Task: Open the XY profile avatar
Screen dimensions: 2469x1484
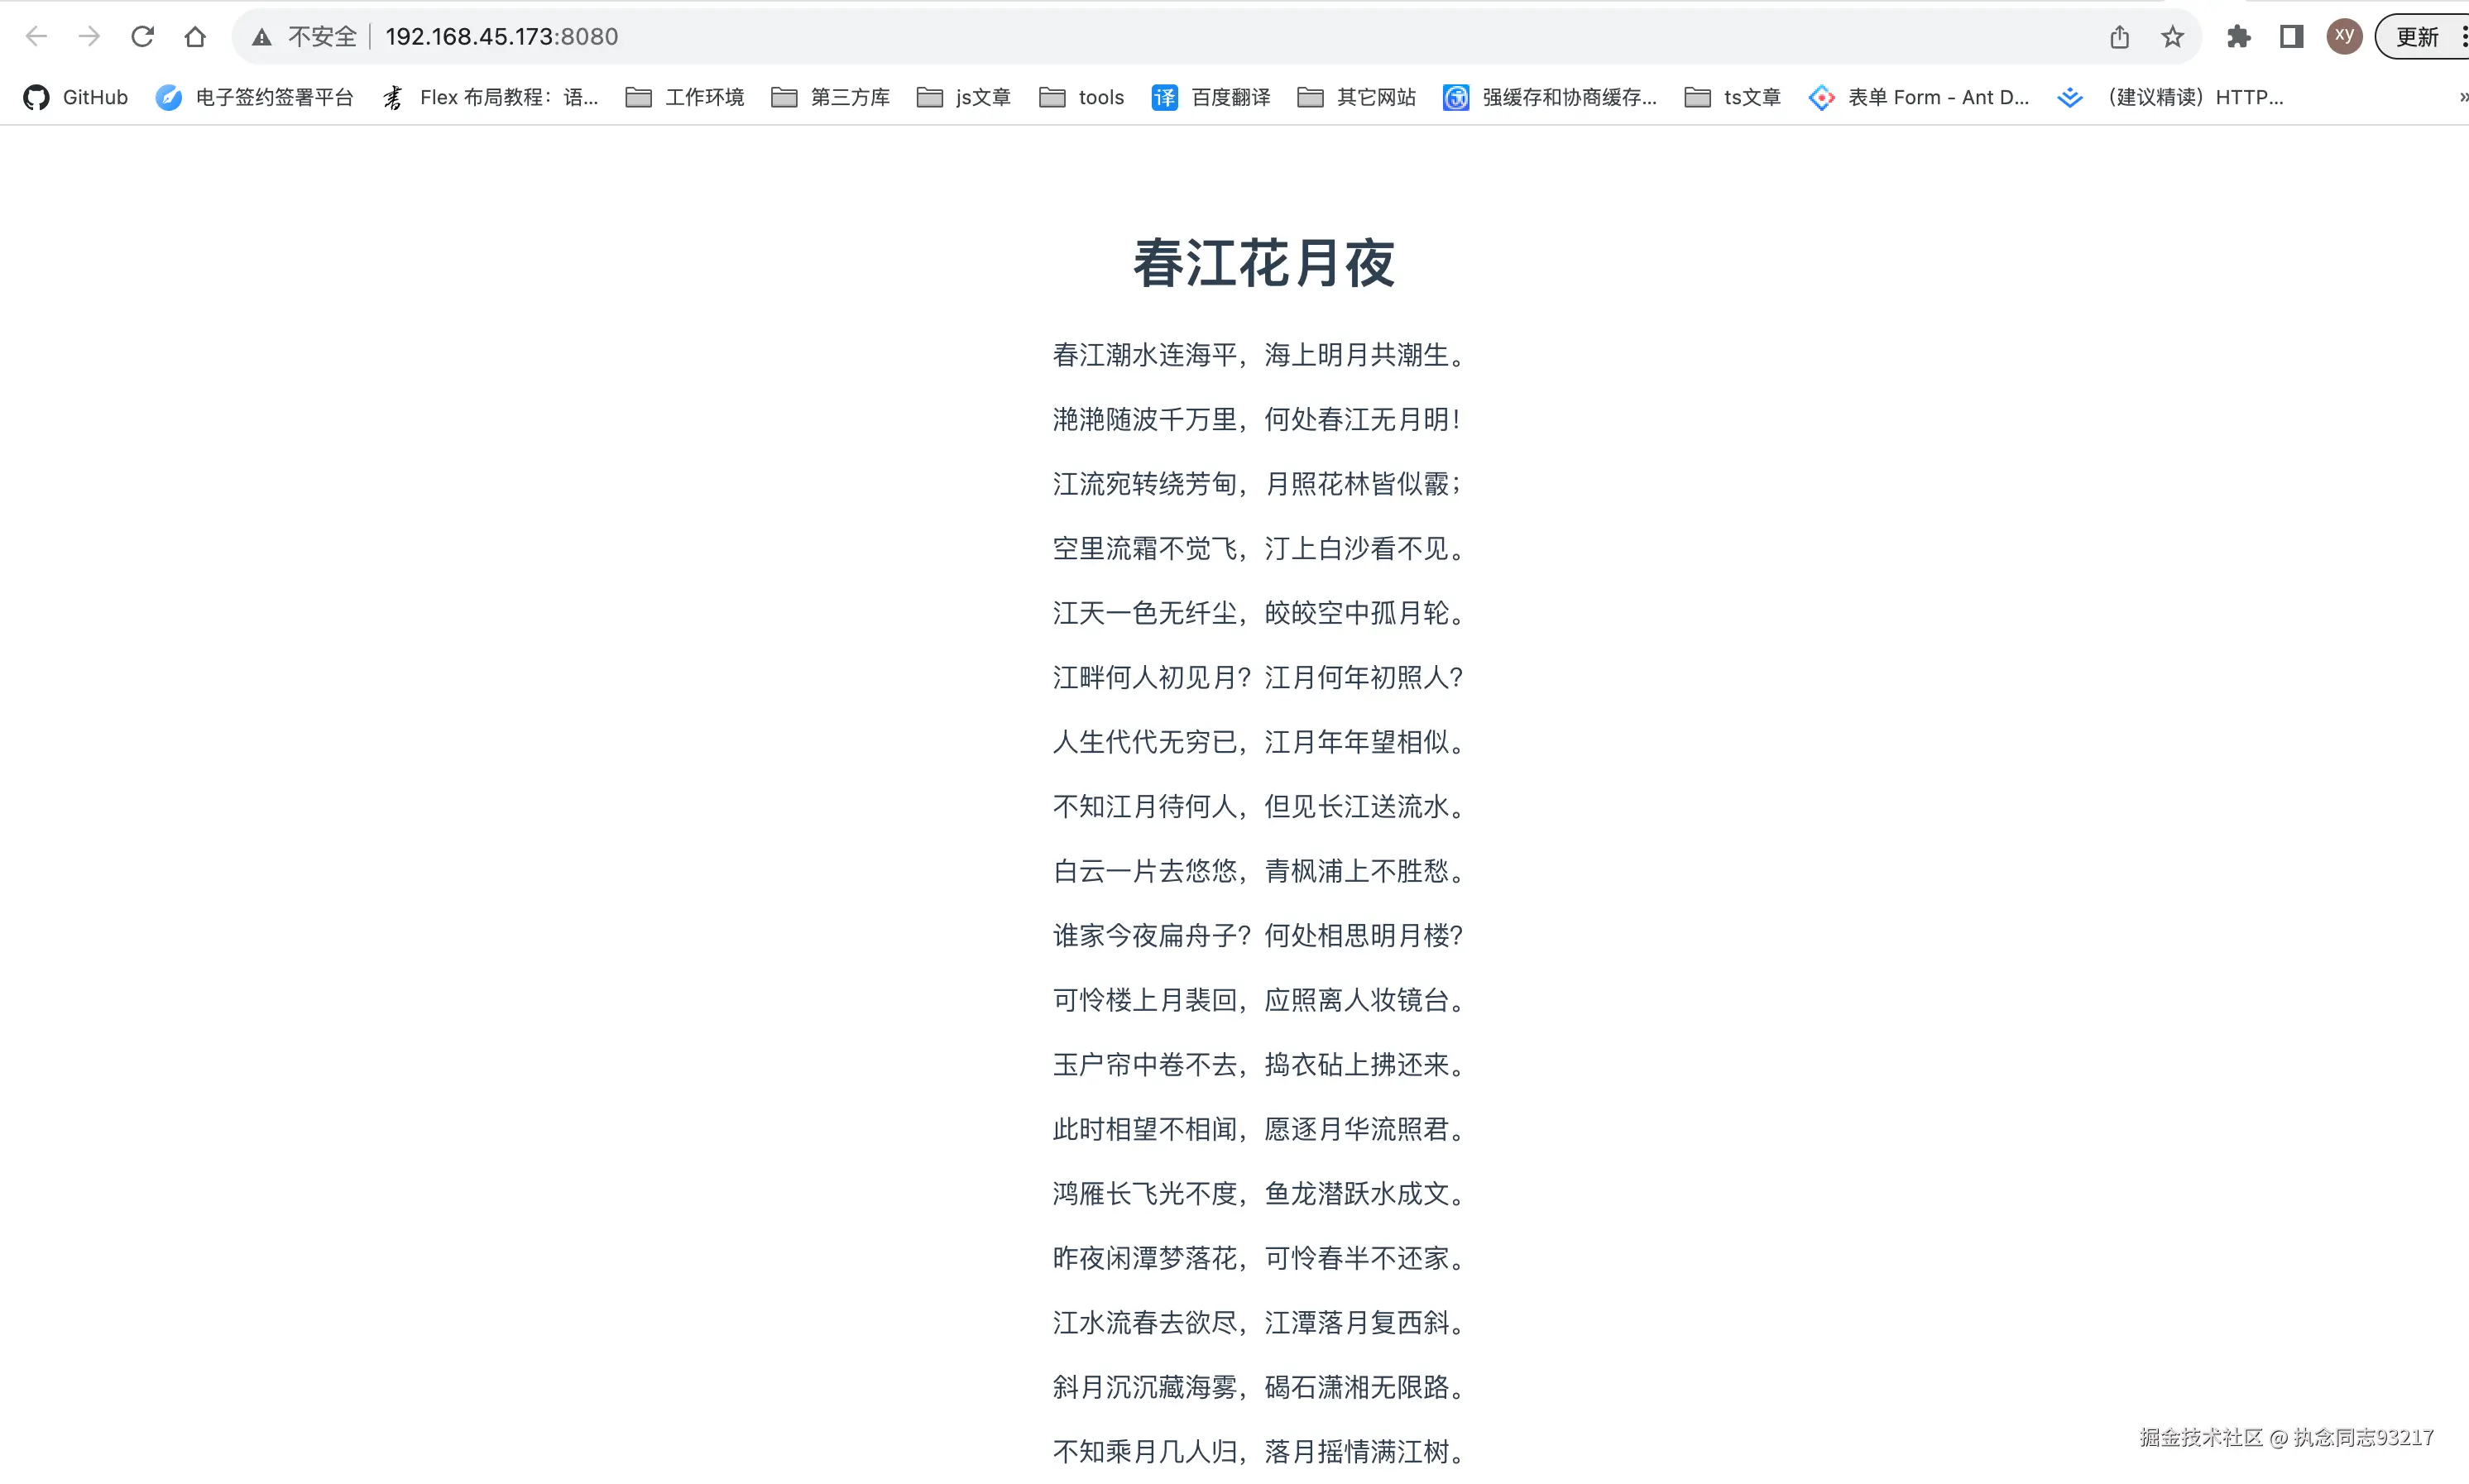Action: (2344, 37)
